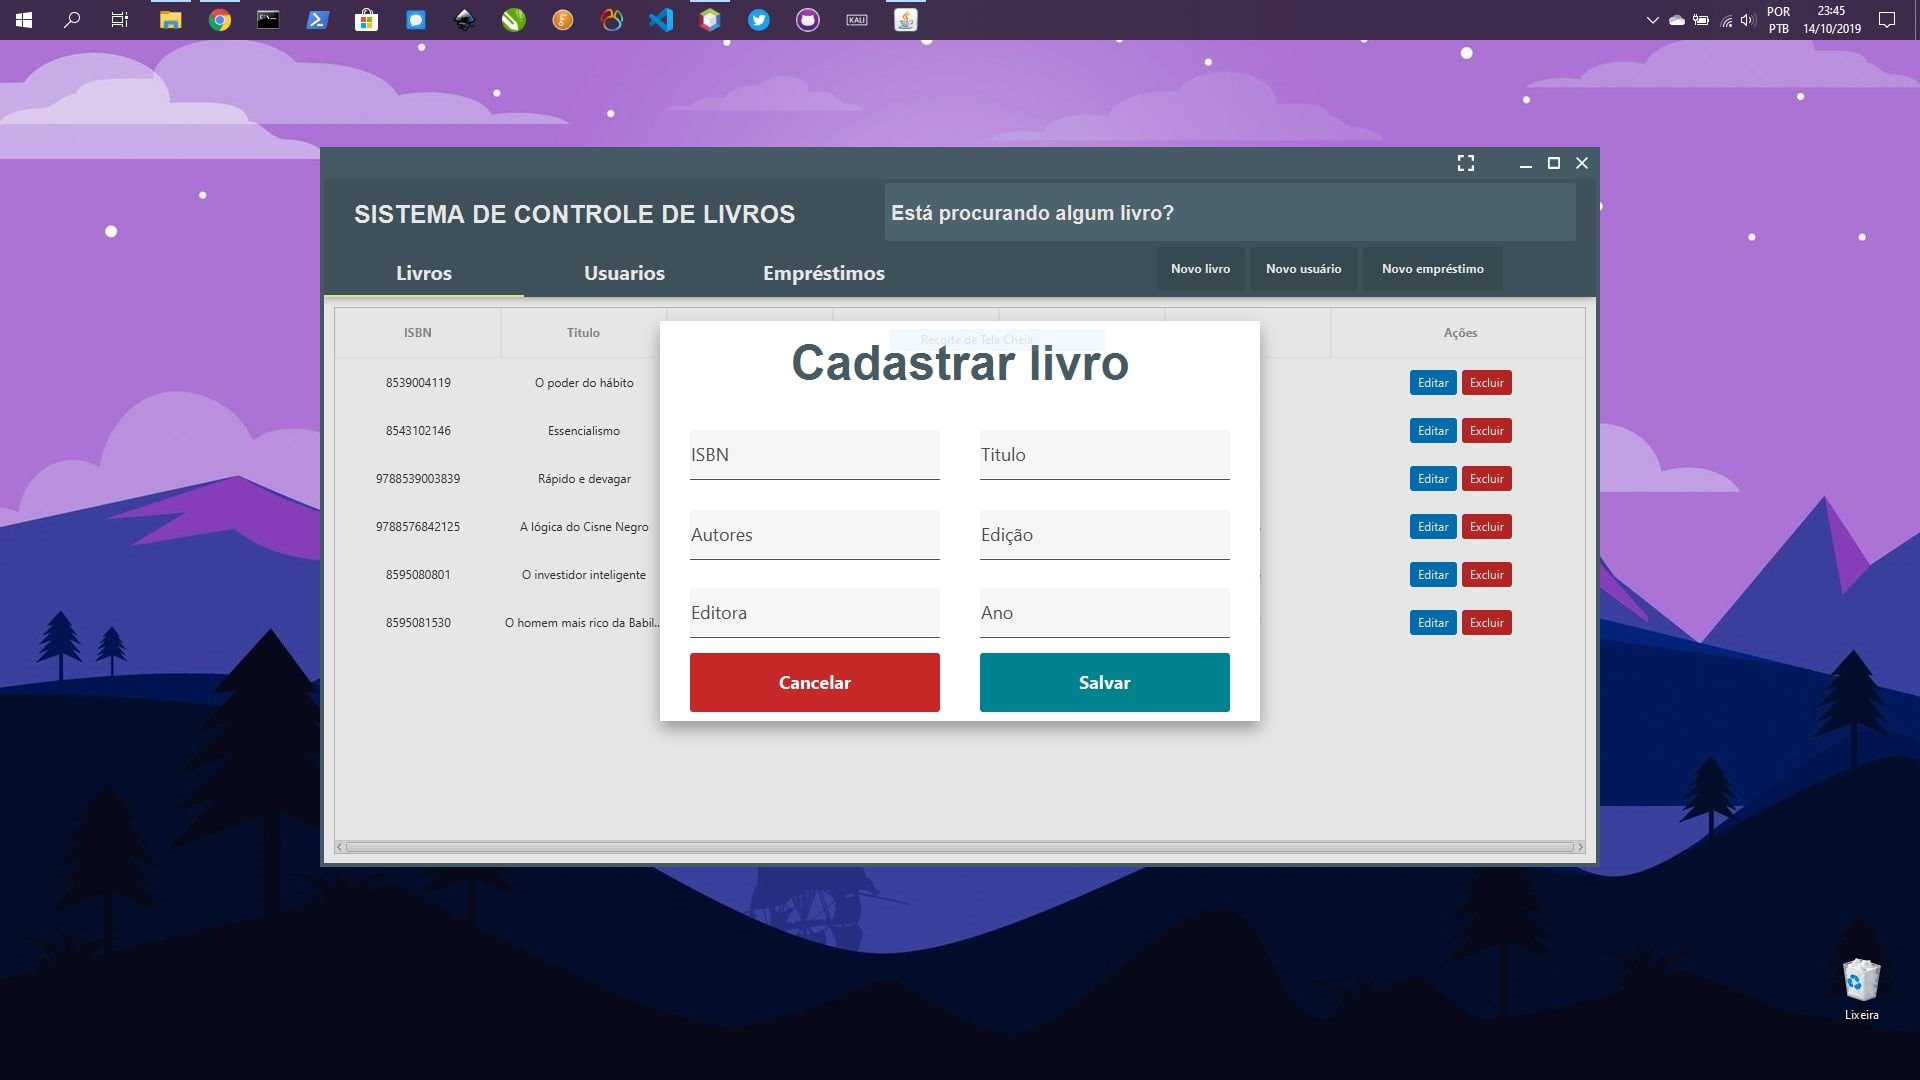Click the horizontal scrollbar under table
This screenshot has height=1080, width=1920.
[959, 847]
